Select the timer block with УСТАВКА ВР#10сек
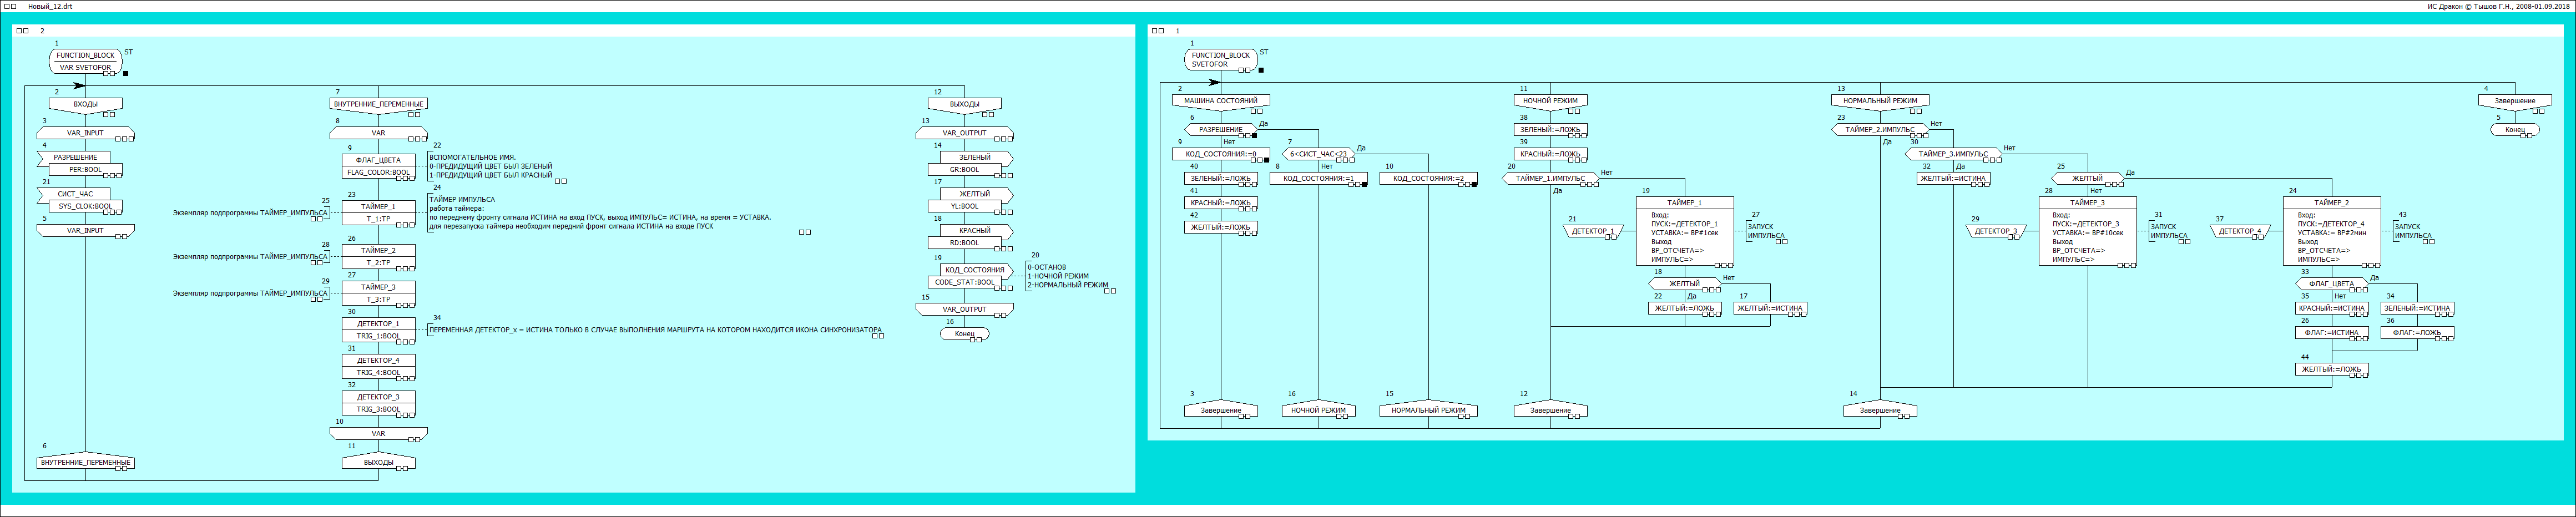The height and width of the screenshot is (517, 2576). [x=2087, y=231]
